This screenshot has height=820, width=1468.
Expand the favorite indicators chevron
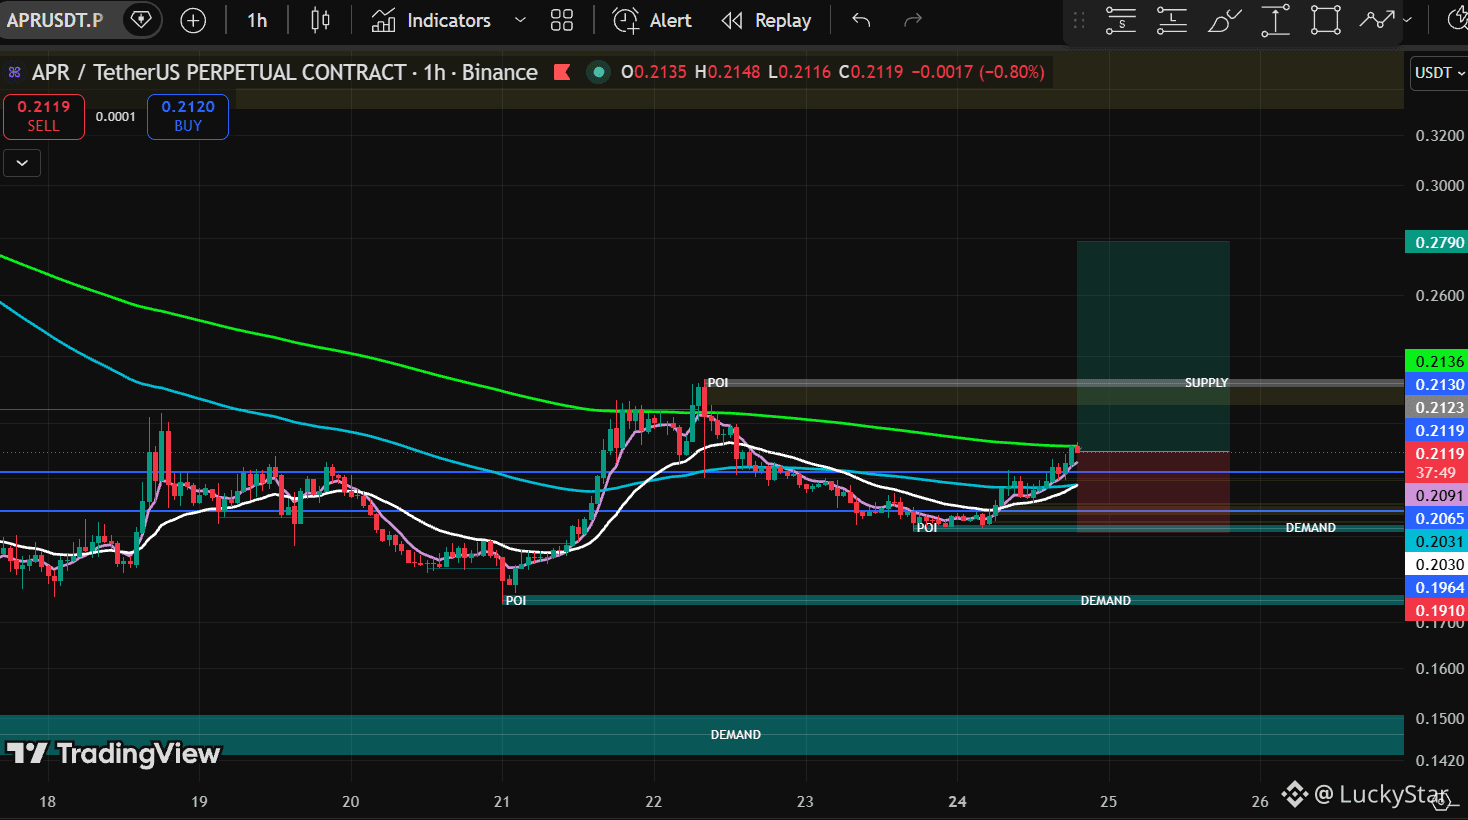click(520, 20)
